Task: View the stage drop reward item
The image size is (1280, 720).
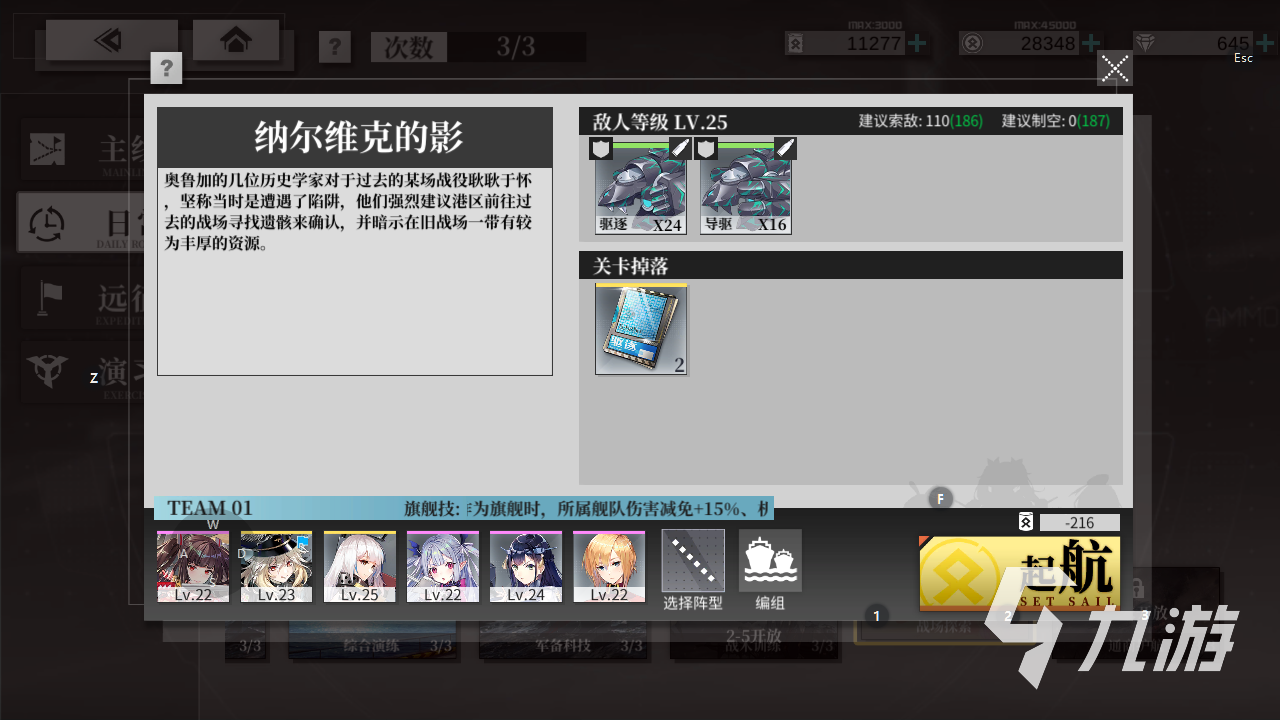Action: click(x=641, y=329)
